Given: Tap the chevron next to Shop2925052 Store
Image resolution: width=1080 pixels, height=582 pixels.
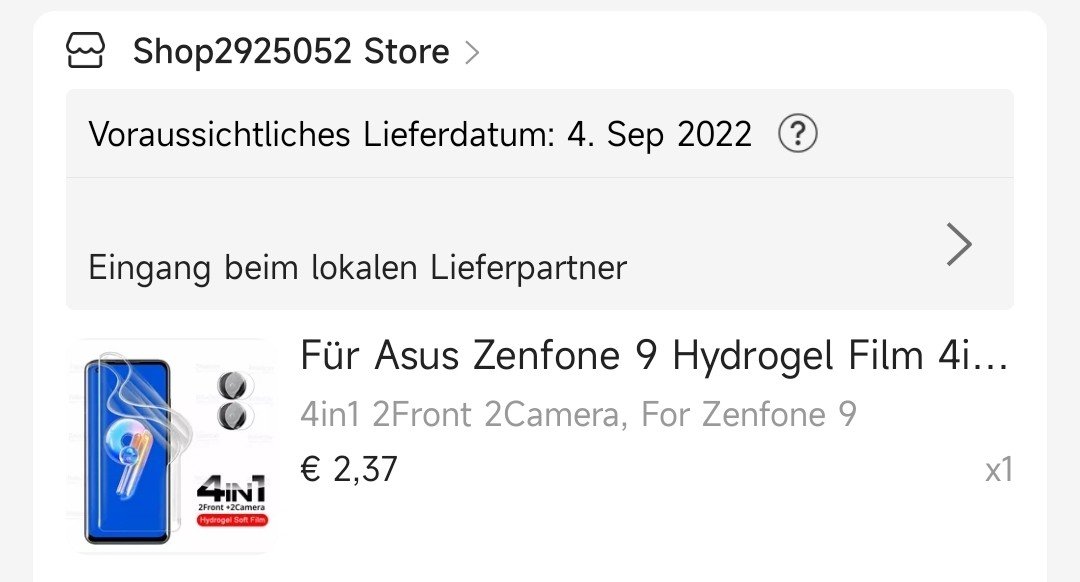Looking at the screenshot, I should click(x=473, y=52).
